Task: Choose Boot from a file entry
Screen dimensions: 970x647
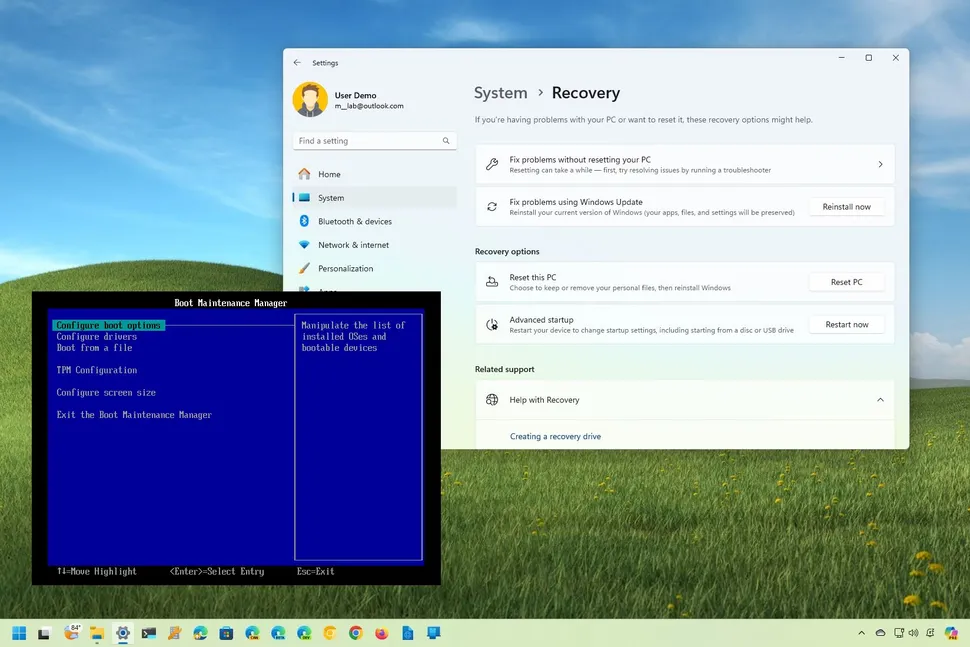Action: [x=94, y=348]
